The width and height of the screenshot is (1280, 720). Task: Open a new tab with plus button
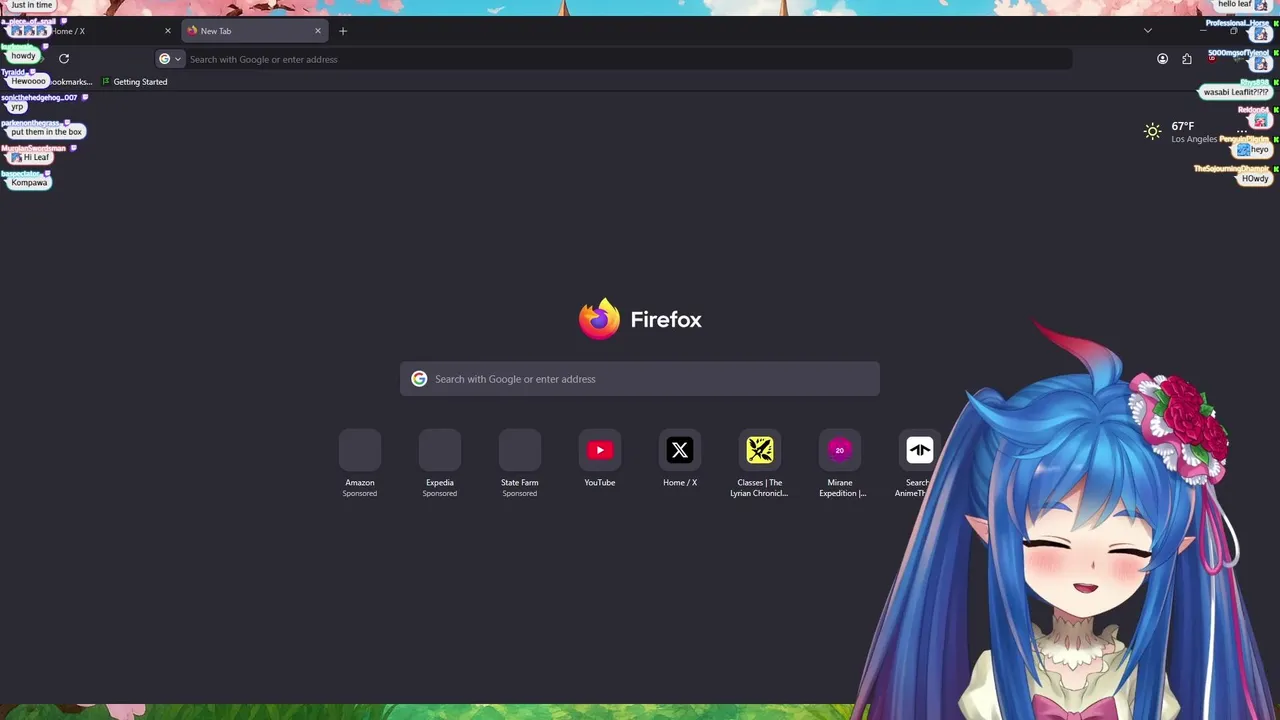(x=343, y=31)
